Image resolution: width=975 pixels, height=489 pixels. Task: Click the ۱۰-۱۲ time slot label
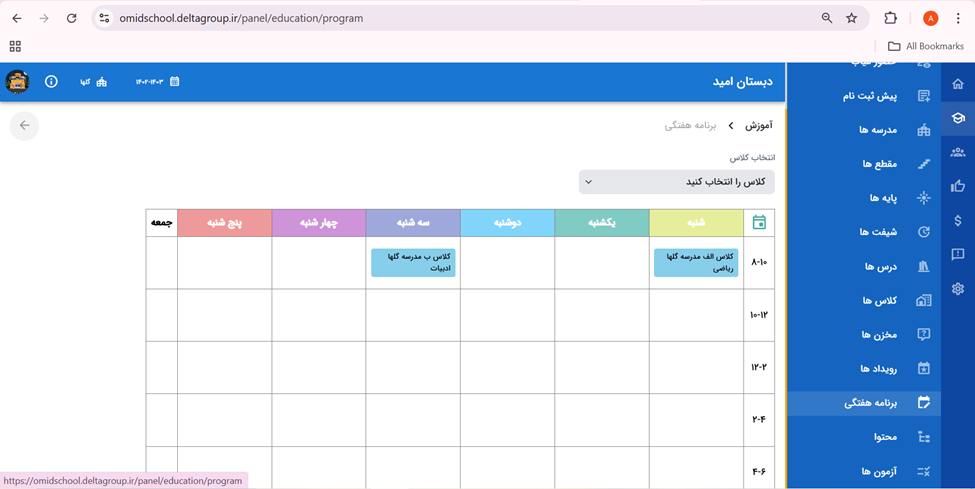pos(759,315)
